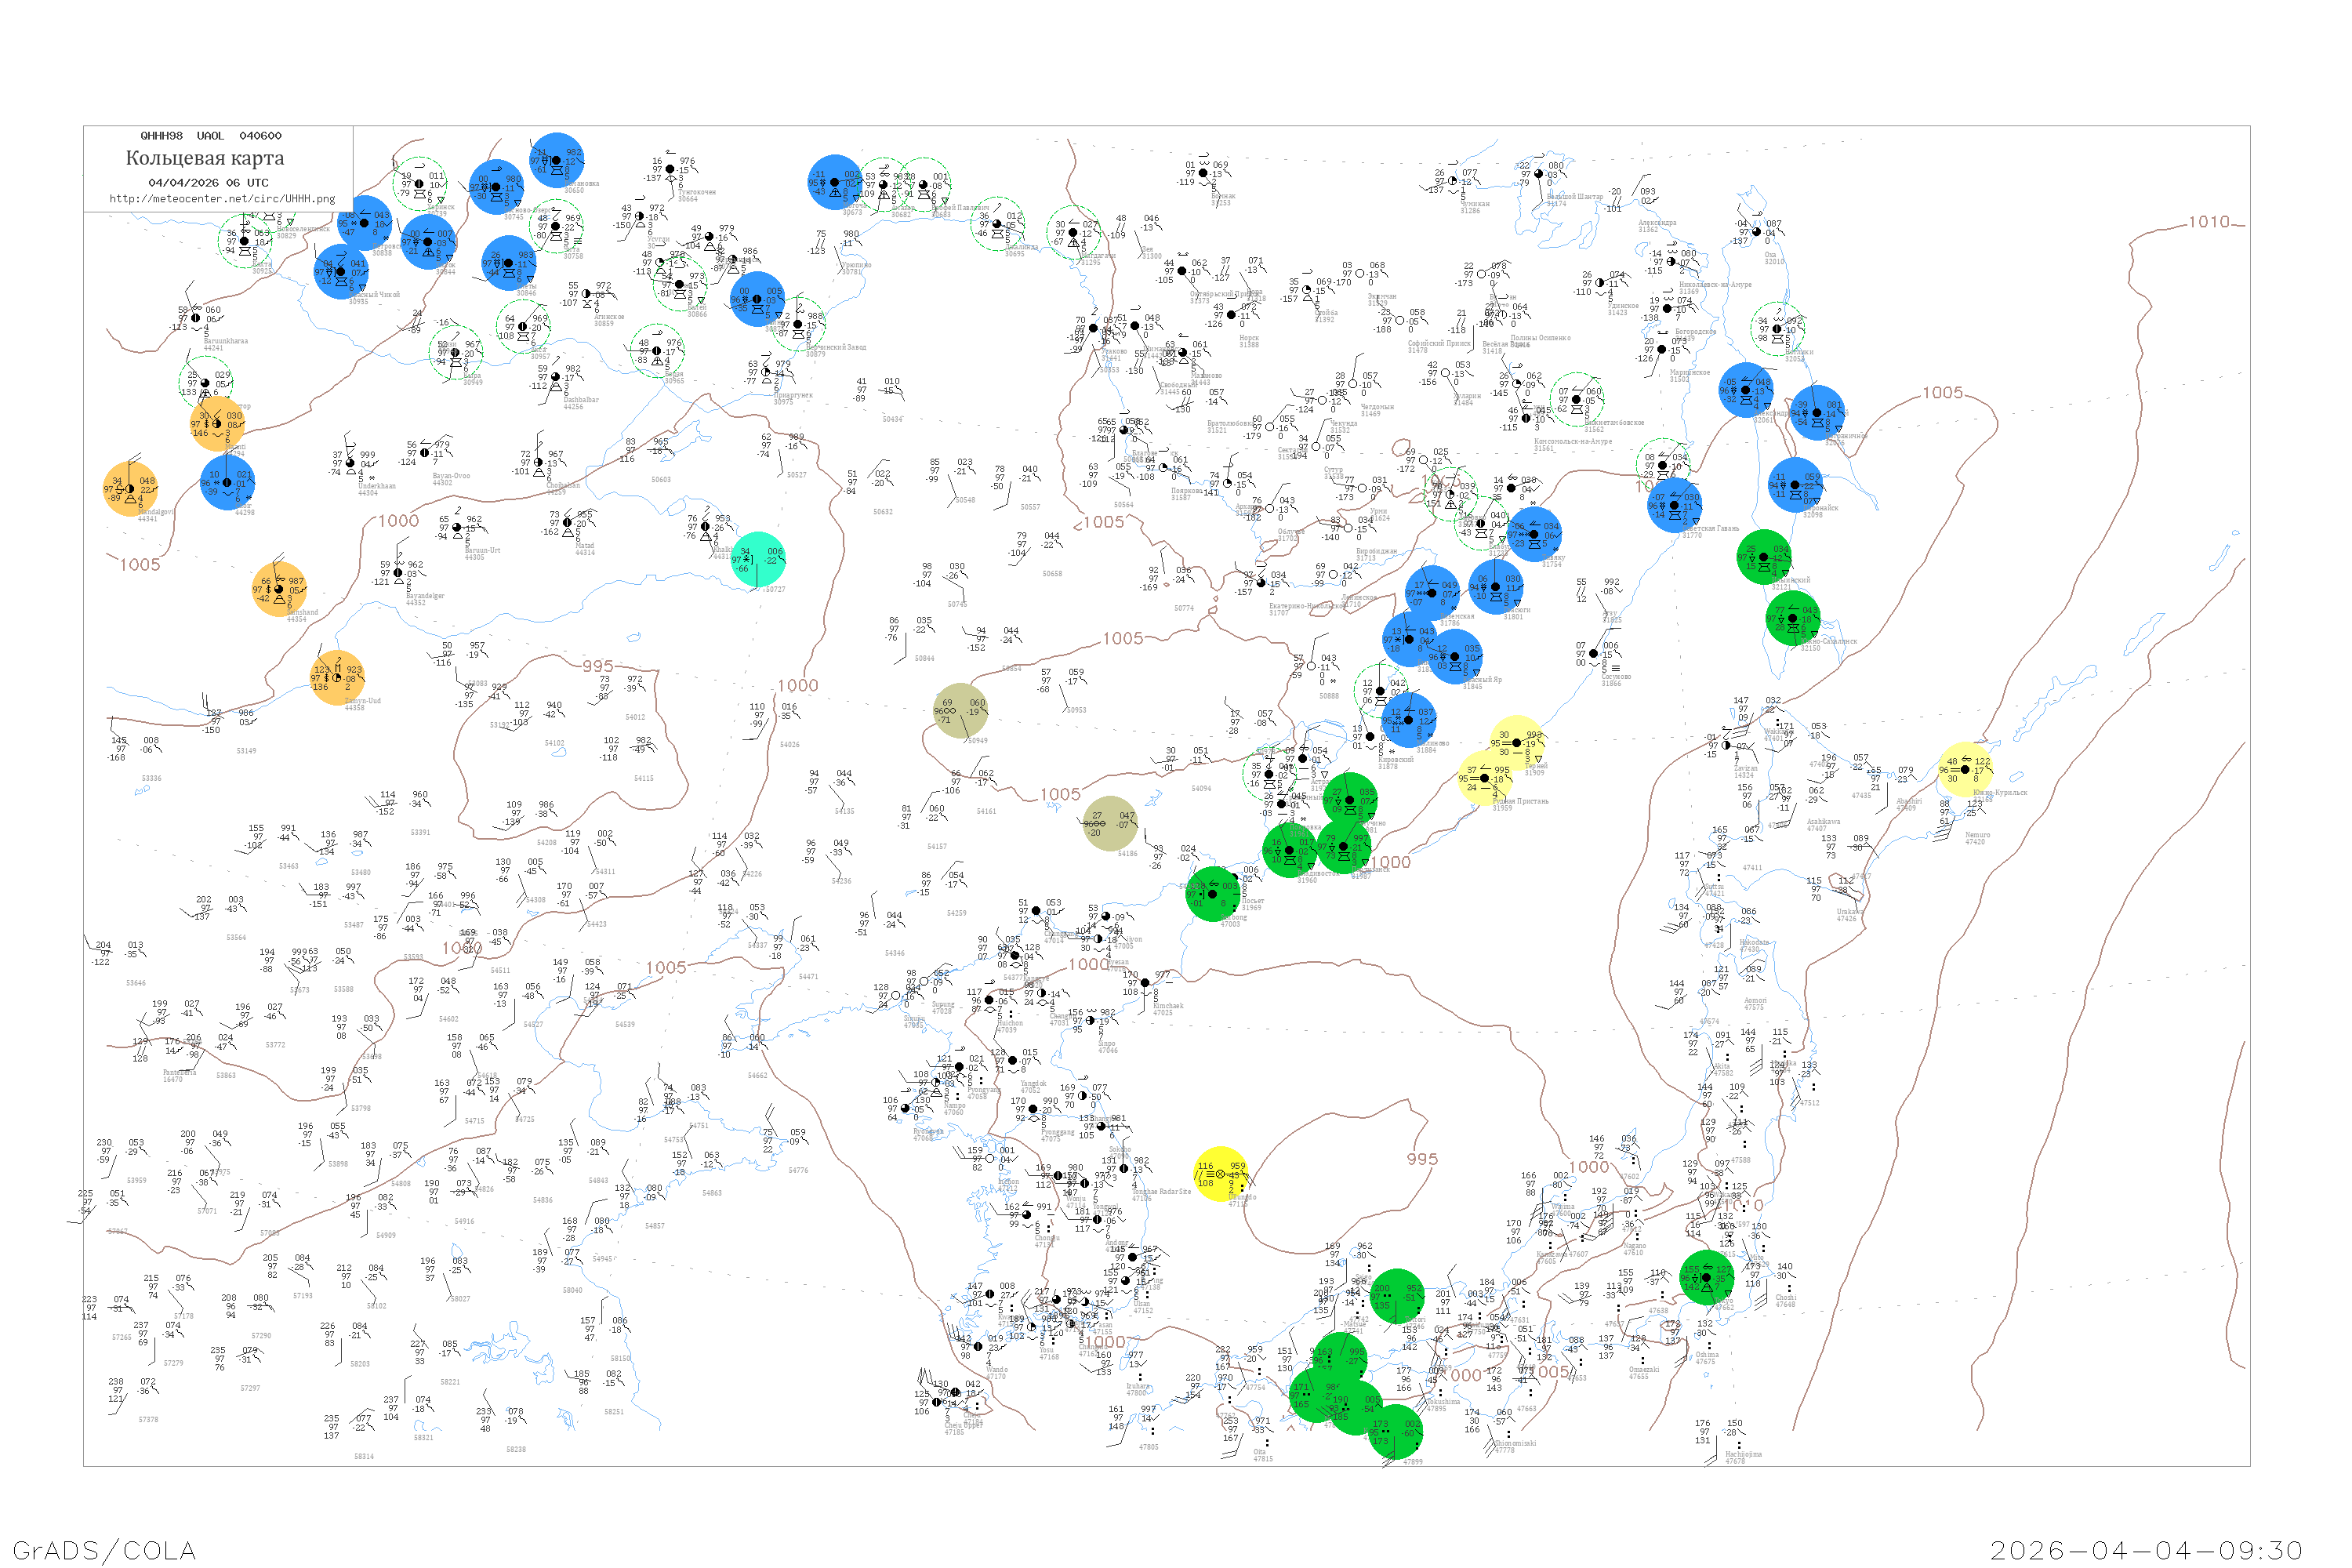2352x1568 pixels.
Task: Select the olive station circle 50949
Action: 960,711
